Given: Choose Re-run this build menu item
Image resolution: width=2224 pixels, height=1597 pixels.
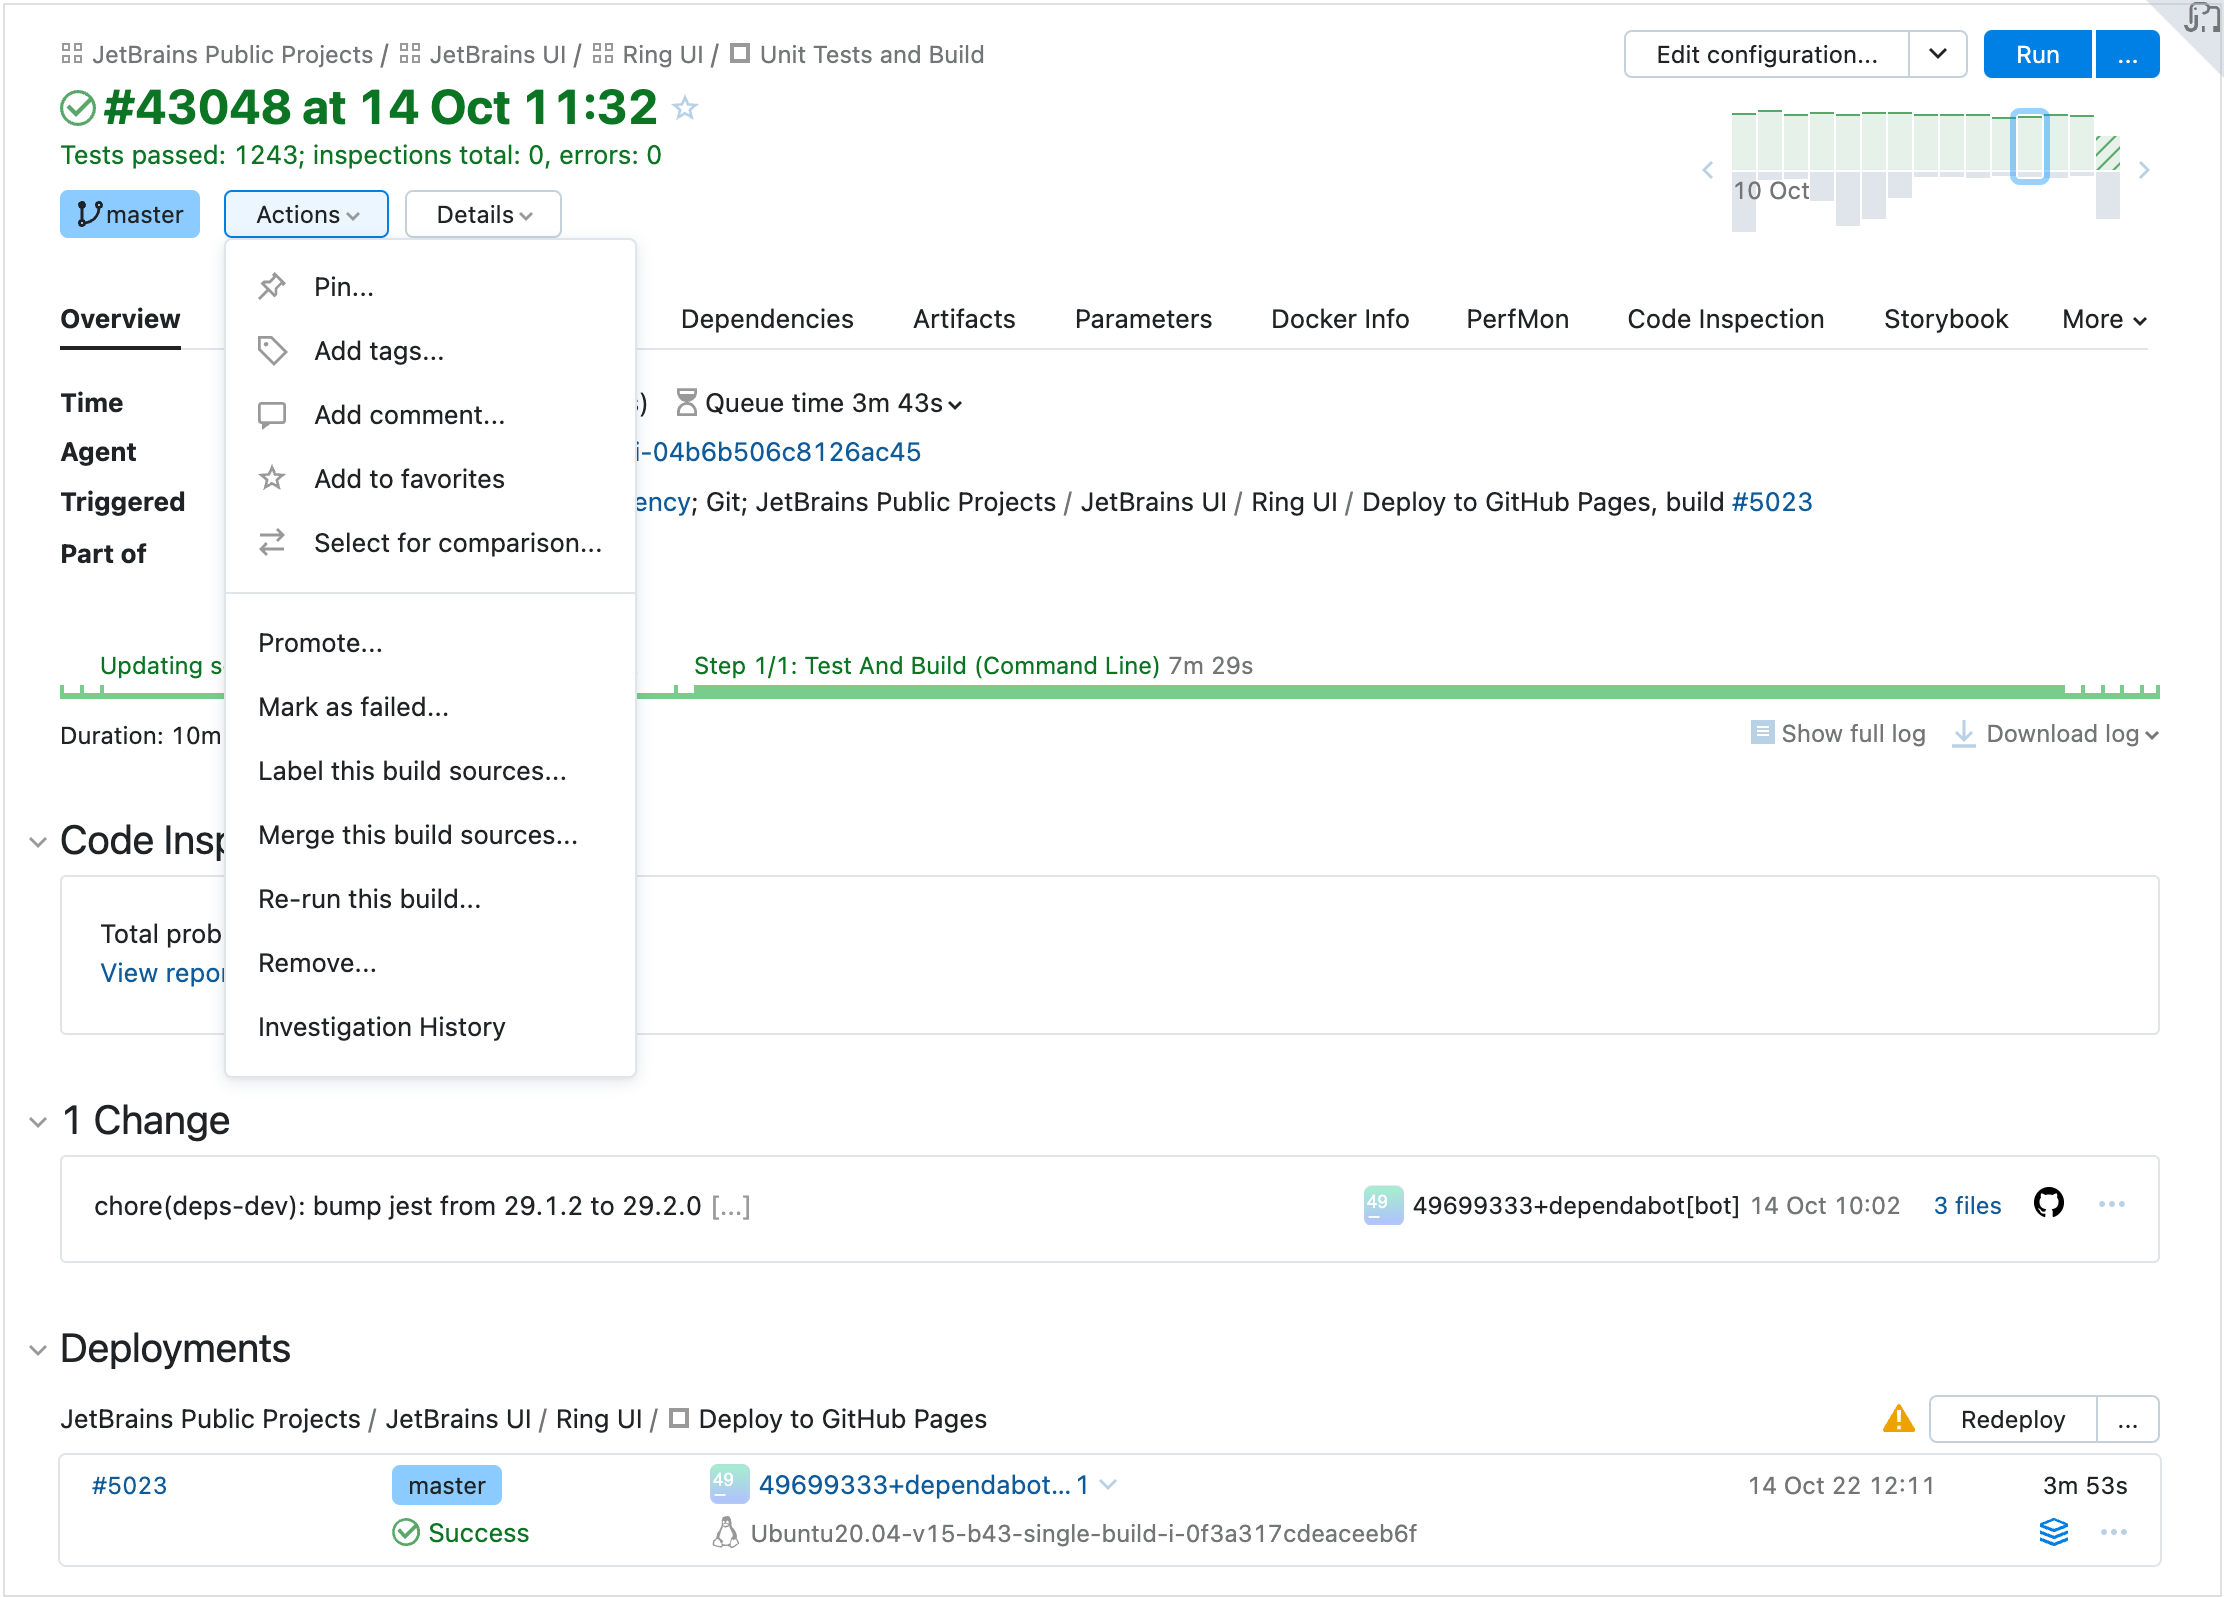Looking at the screenshot, I should pos(369,899).
